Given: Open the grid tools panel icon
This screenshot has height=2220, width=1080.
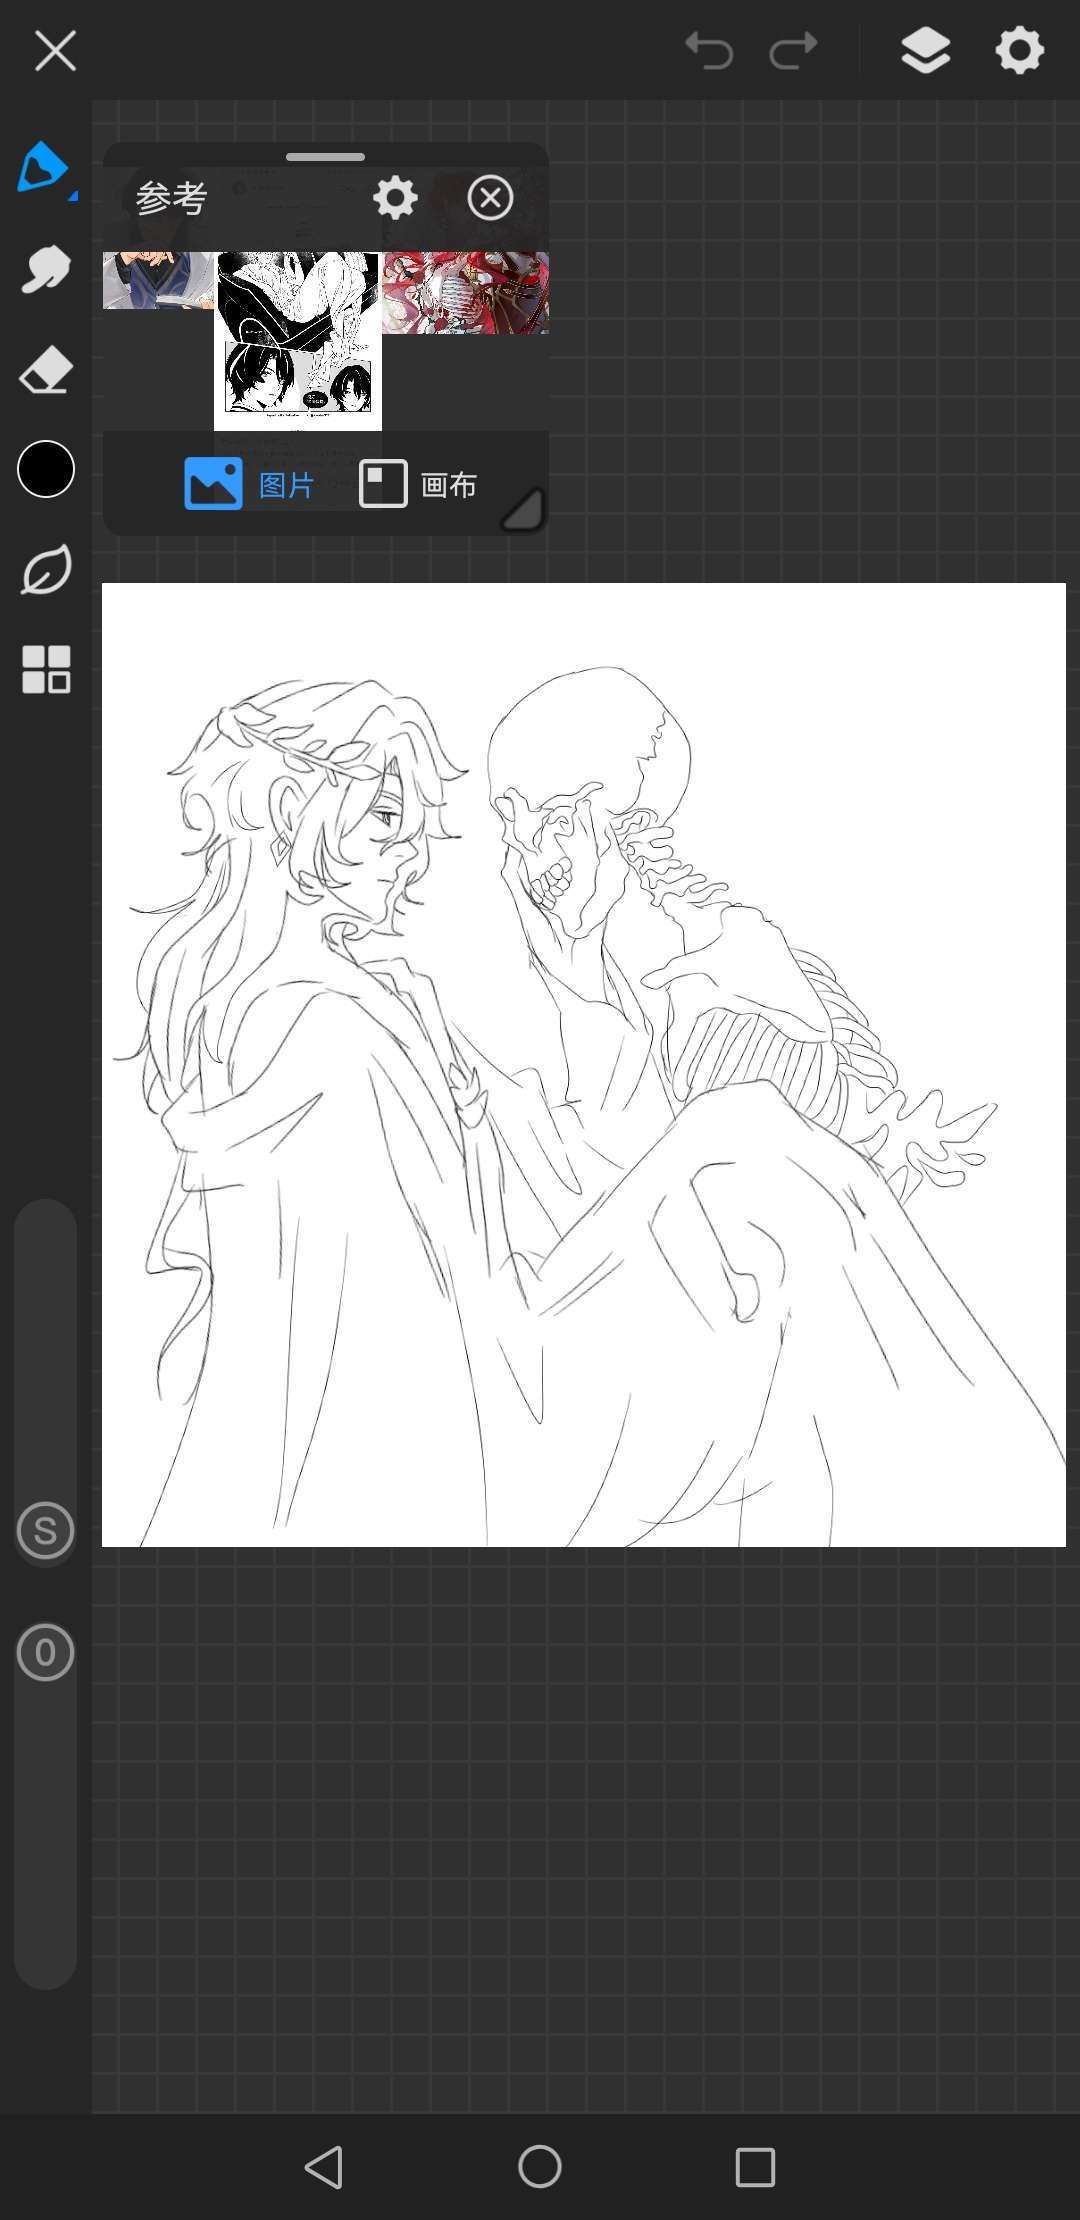Looking at the screenshot, I should click(46, 669).
